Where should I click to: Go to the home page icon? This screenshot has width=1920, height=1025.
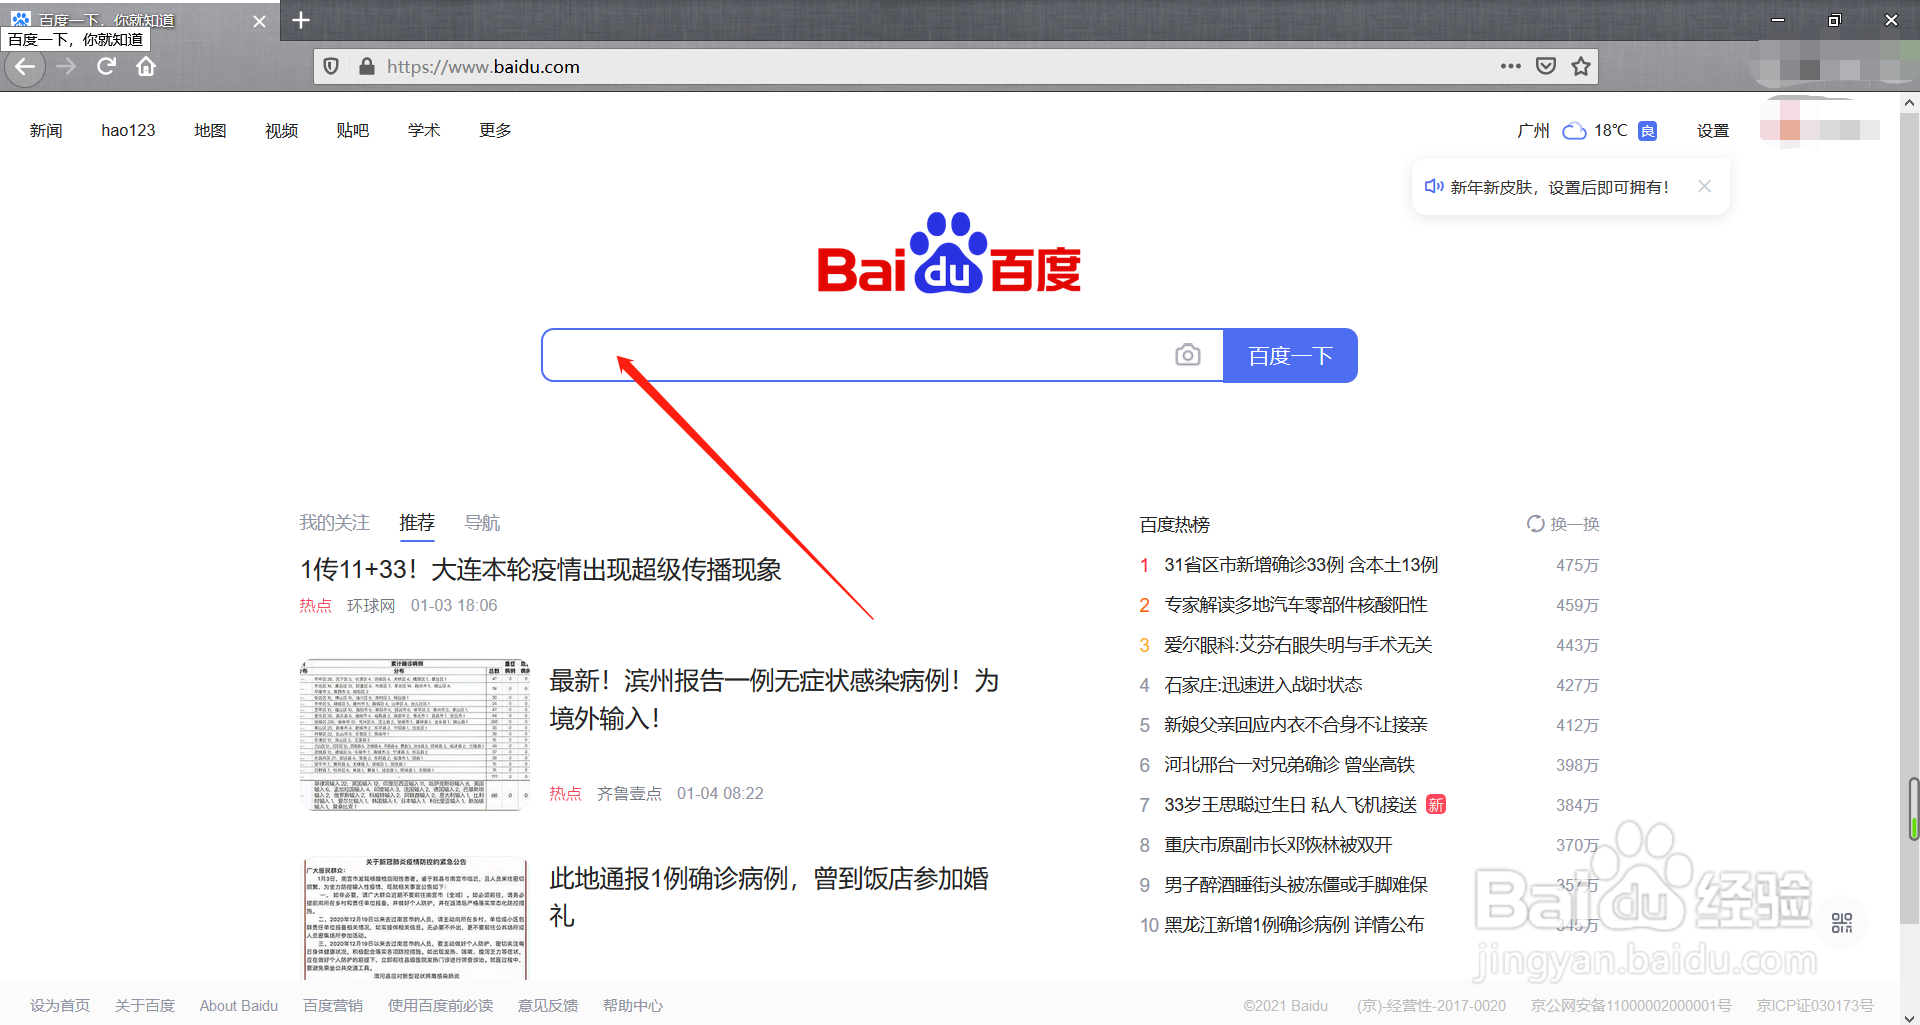point(146,67)
